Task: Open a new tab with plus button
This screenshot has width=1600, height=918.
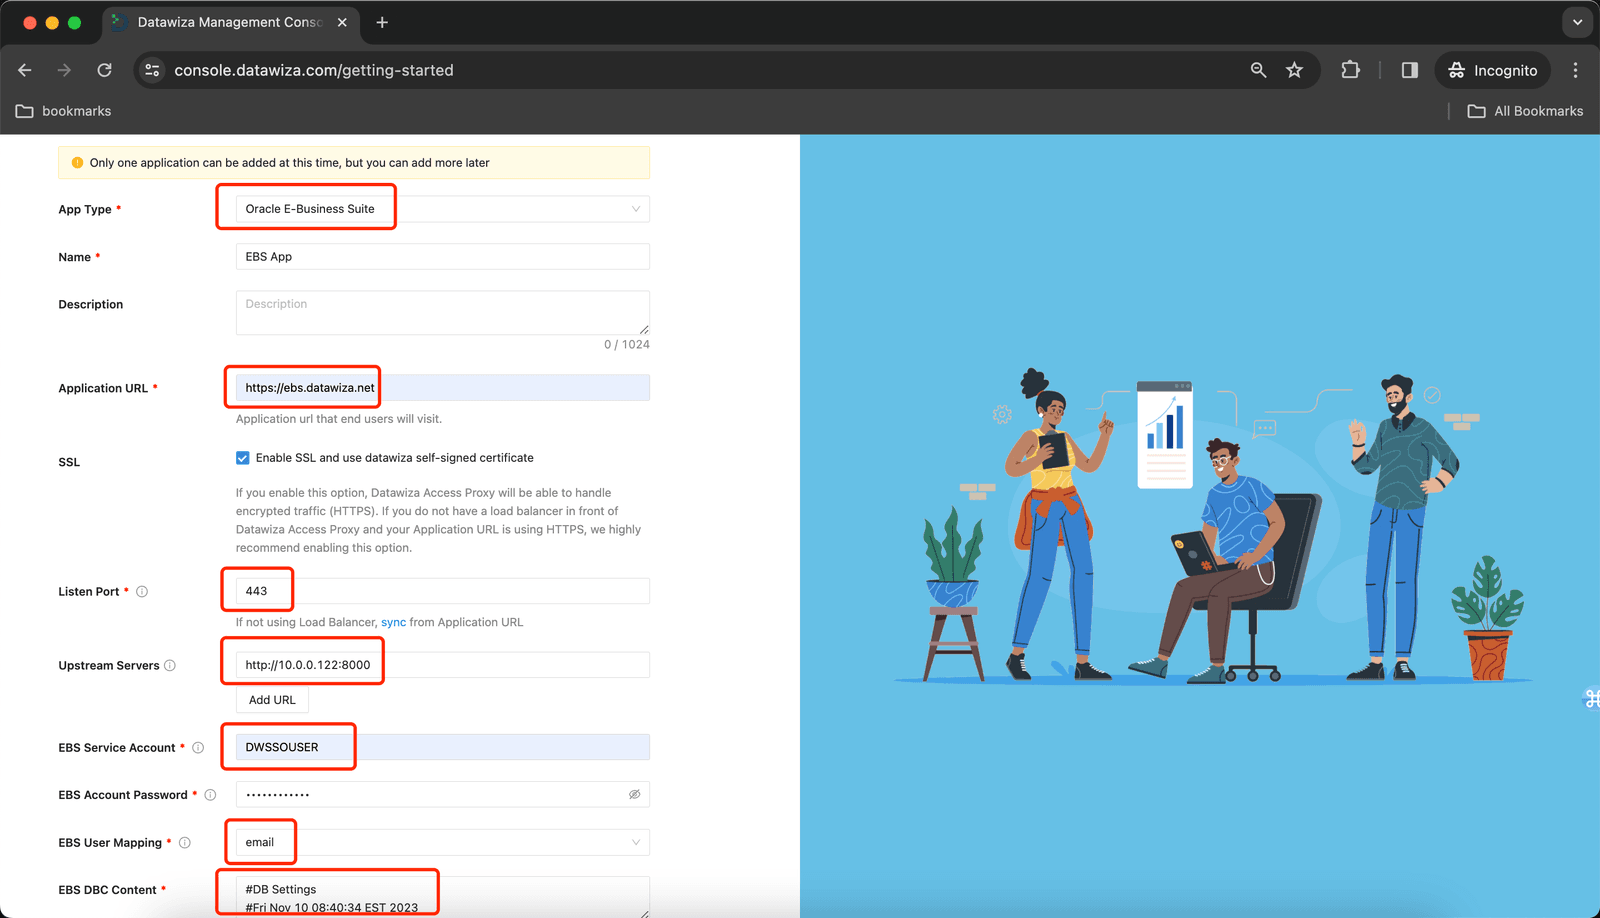Action: tap(382, 22)
